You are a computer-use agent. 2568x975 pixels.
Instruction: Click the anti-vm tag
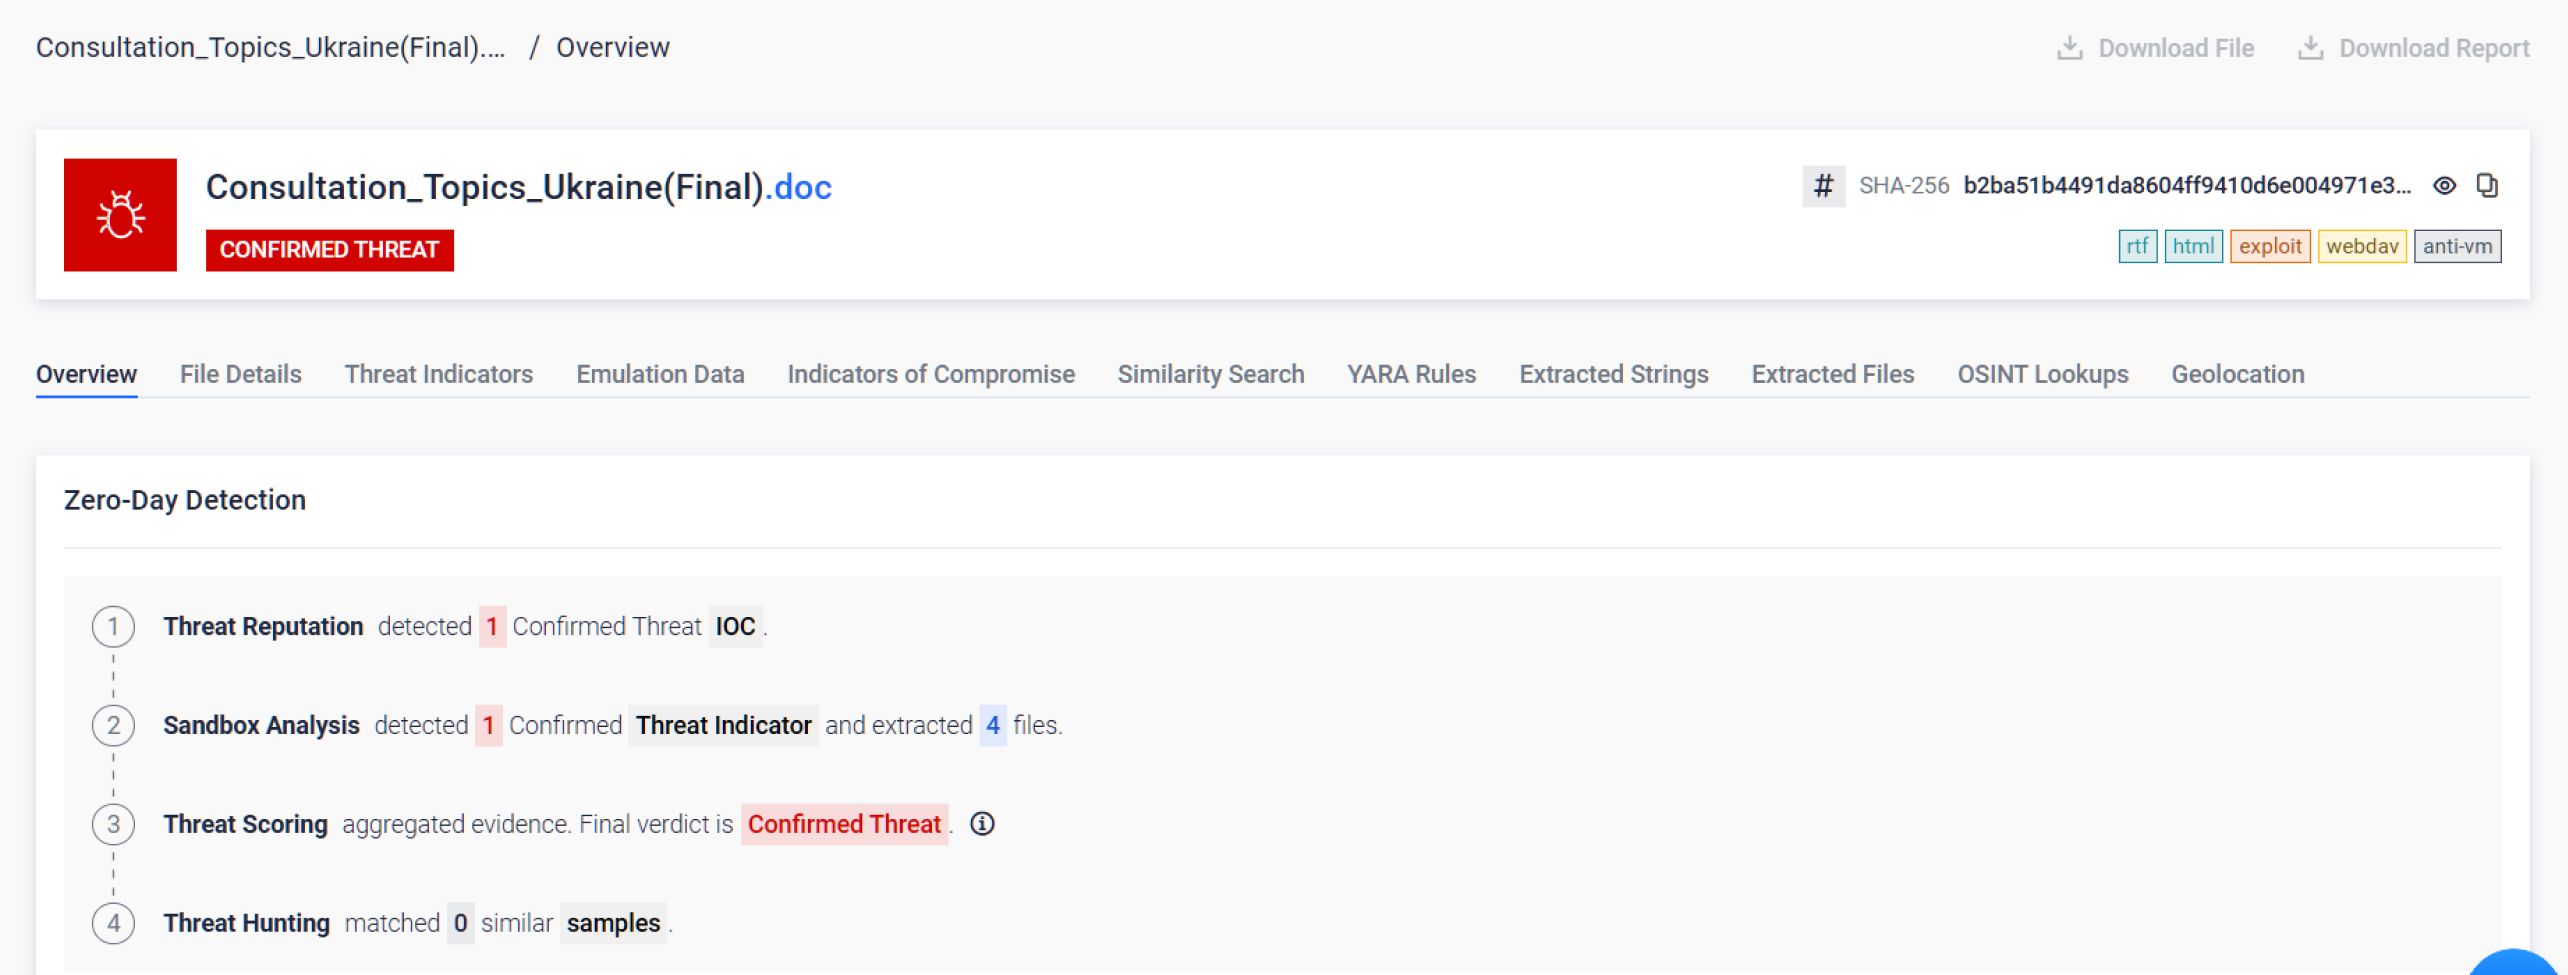[2457, 247]
